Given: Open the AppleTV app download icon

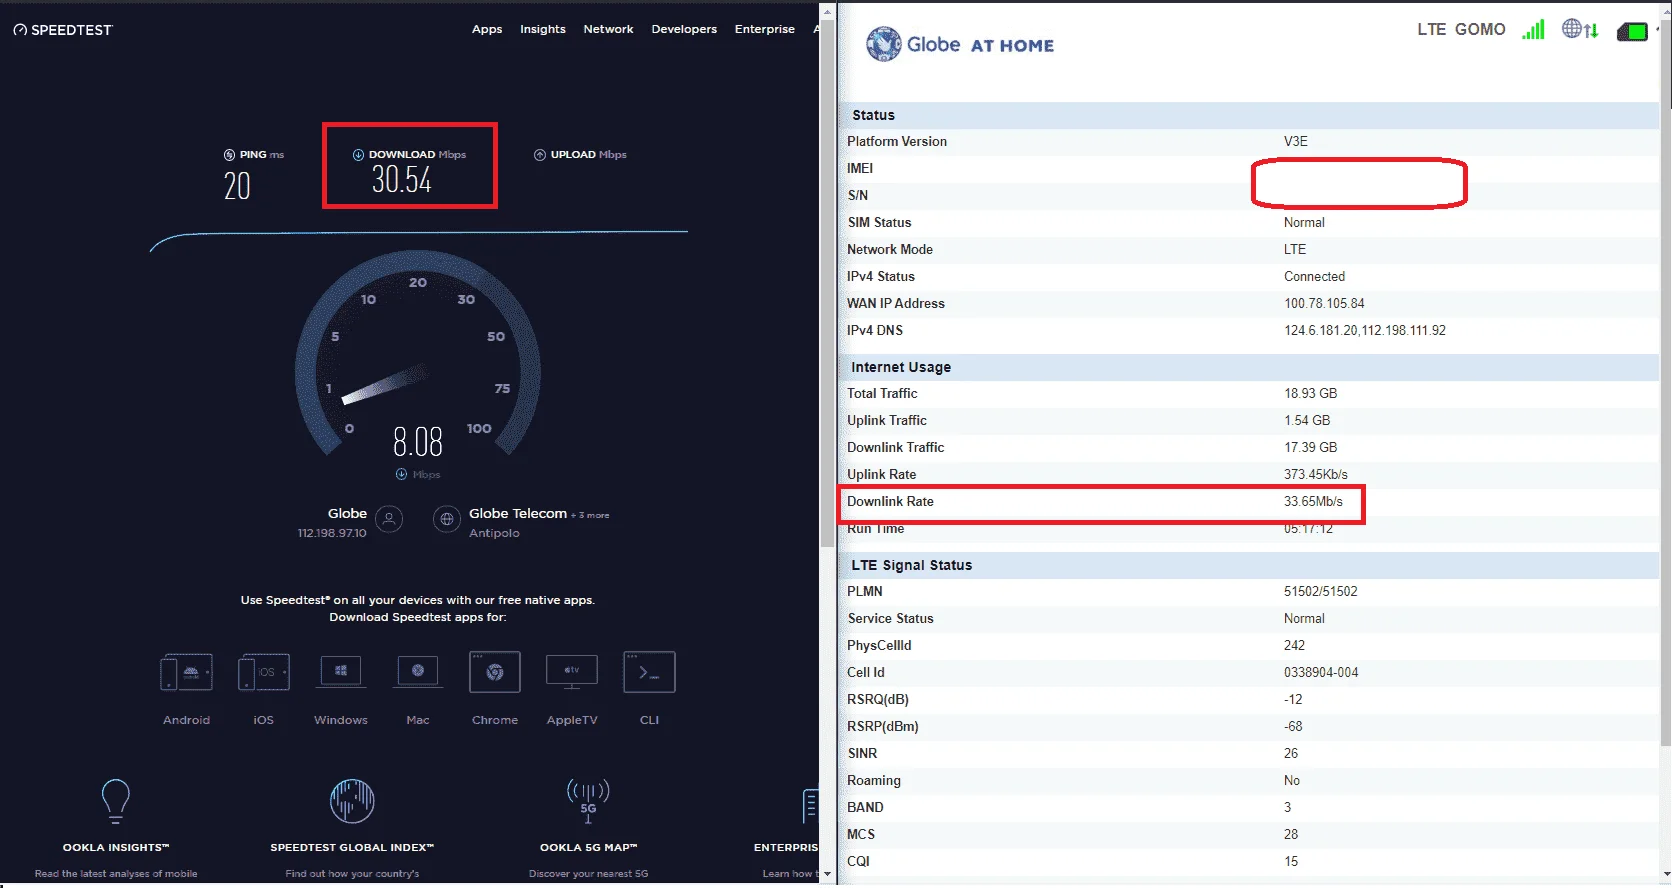Looking at the screenshot, I should [572, 672].
